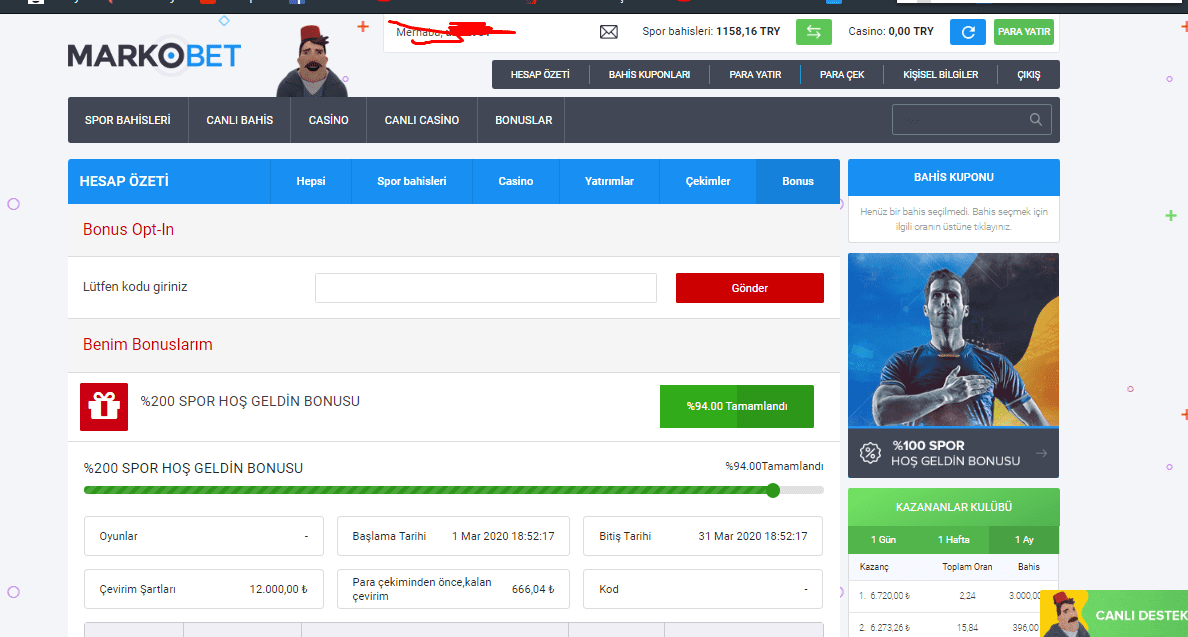Switch to the Yatırımlar tab

point(609,181)
